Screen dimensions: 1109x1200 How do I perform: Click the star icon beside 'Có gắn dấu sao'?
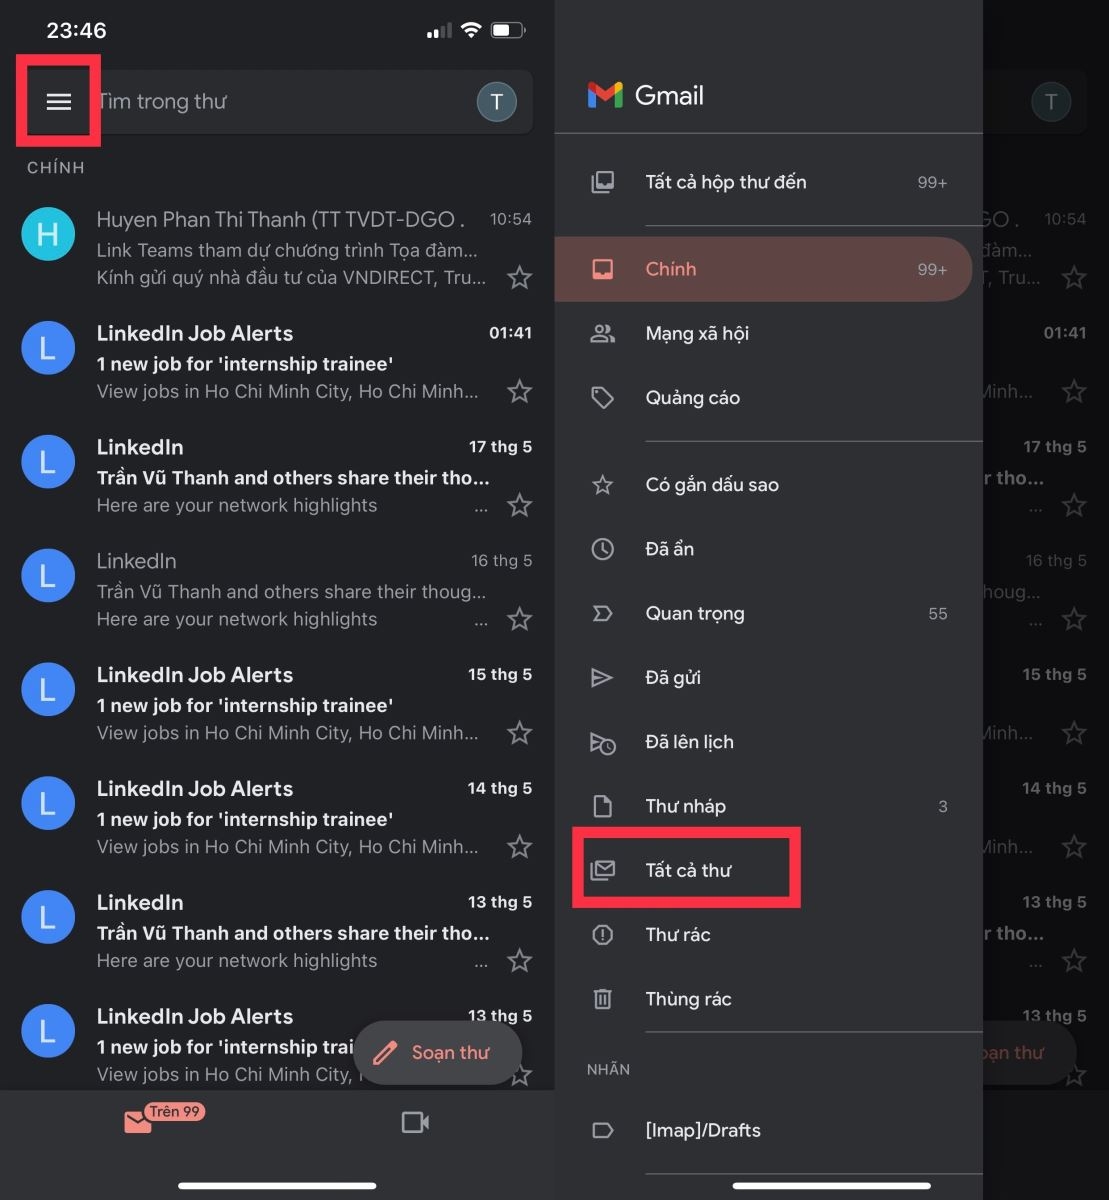pyautogui.click(x=602, y=485)
